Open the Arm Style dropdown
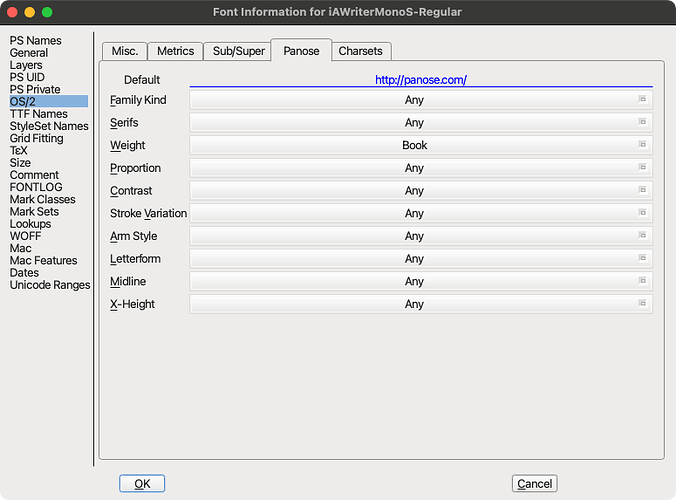The height and width of the screenshot is (500, 676). tap(421, 236)
